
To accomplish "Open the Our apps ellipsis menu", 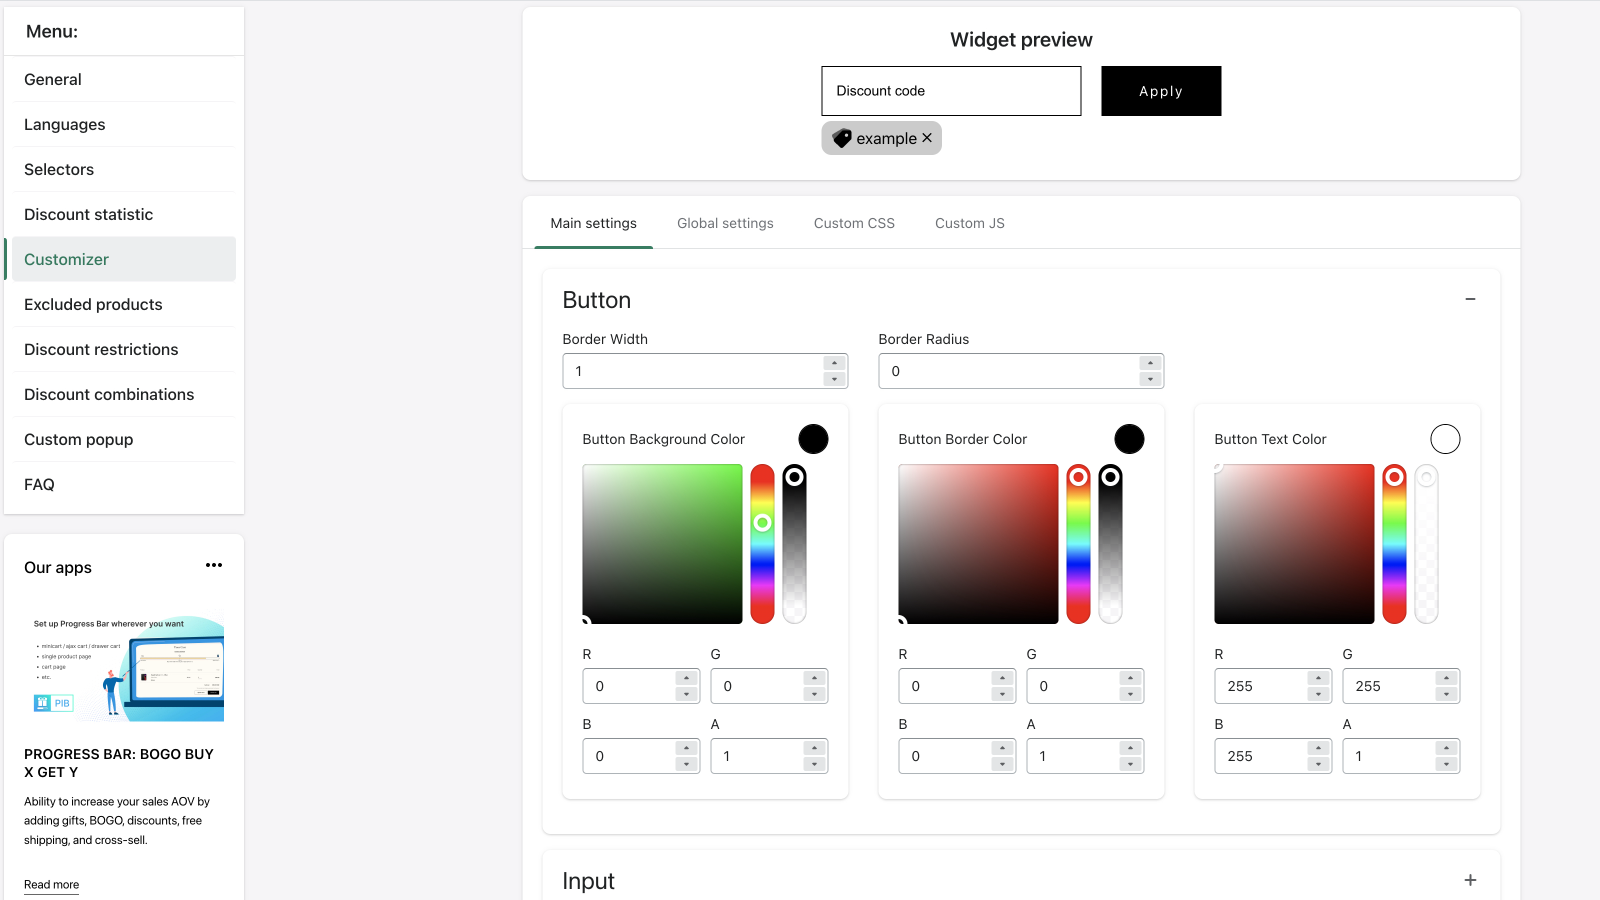I will (213, 566).
